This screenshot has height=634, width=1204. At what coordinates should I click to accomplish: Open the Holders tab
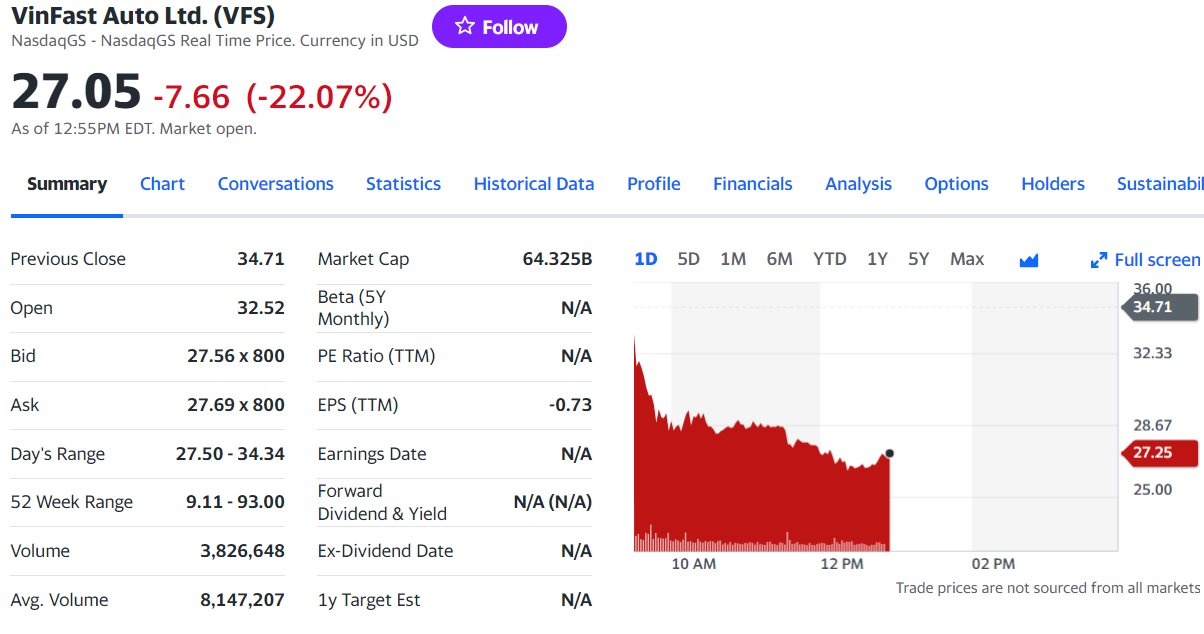(1052, 184)
